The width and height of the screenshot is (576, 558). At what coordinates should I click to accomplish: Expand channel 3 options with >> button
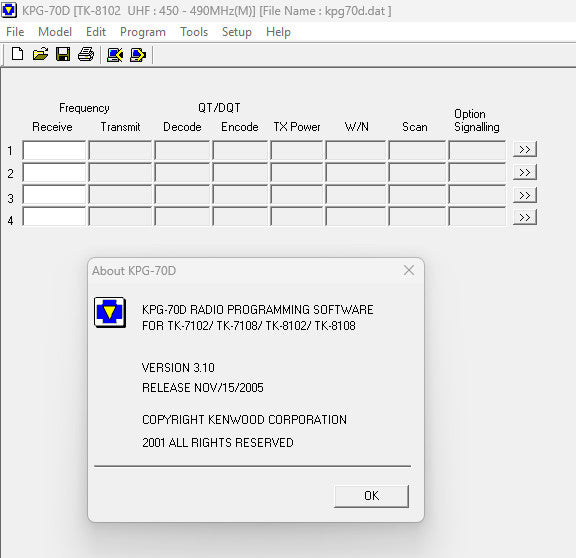coord(525,195)
